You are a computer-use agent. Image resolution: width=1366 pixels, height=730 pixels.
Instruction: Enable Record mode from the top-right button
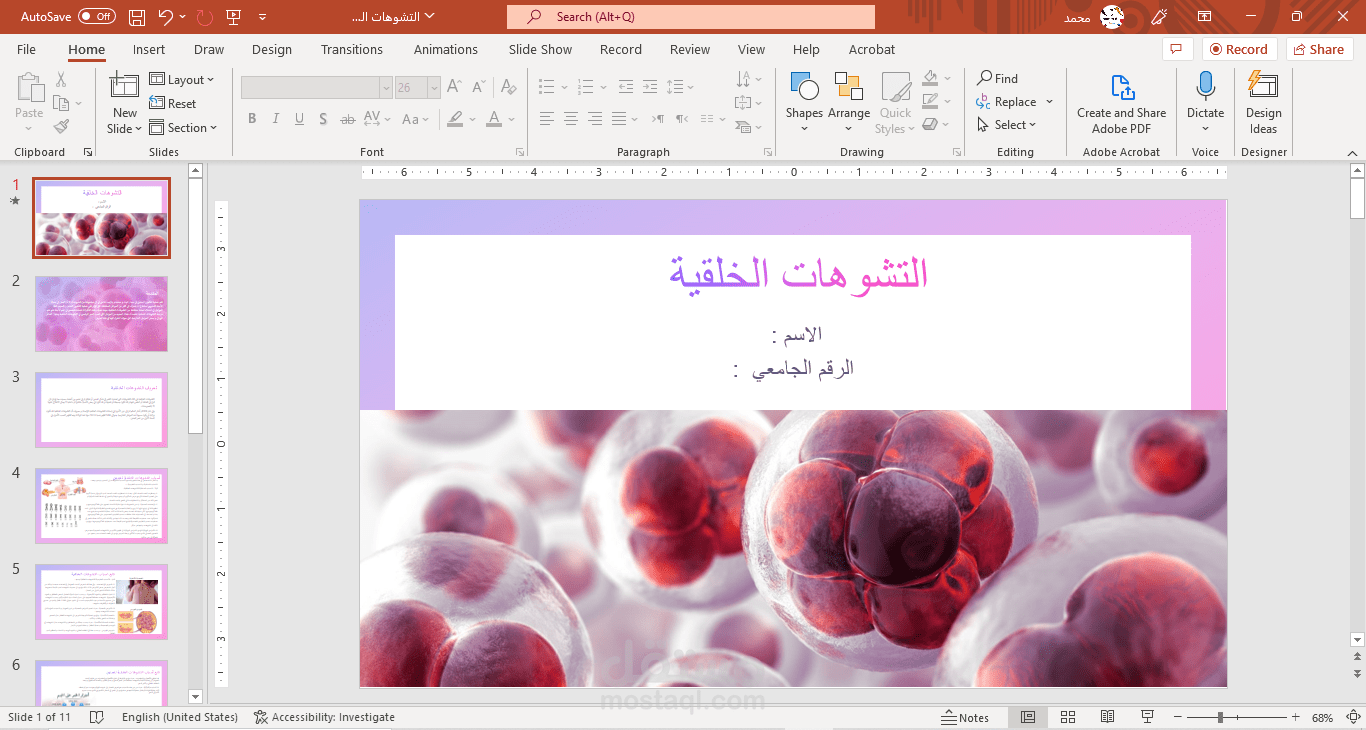1239,48
